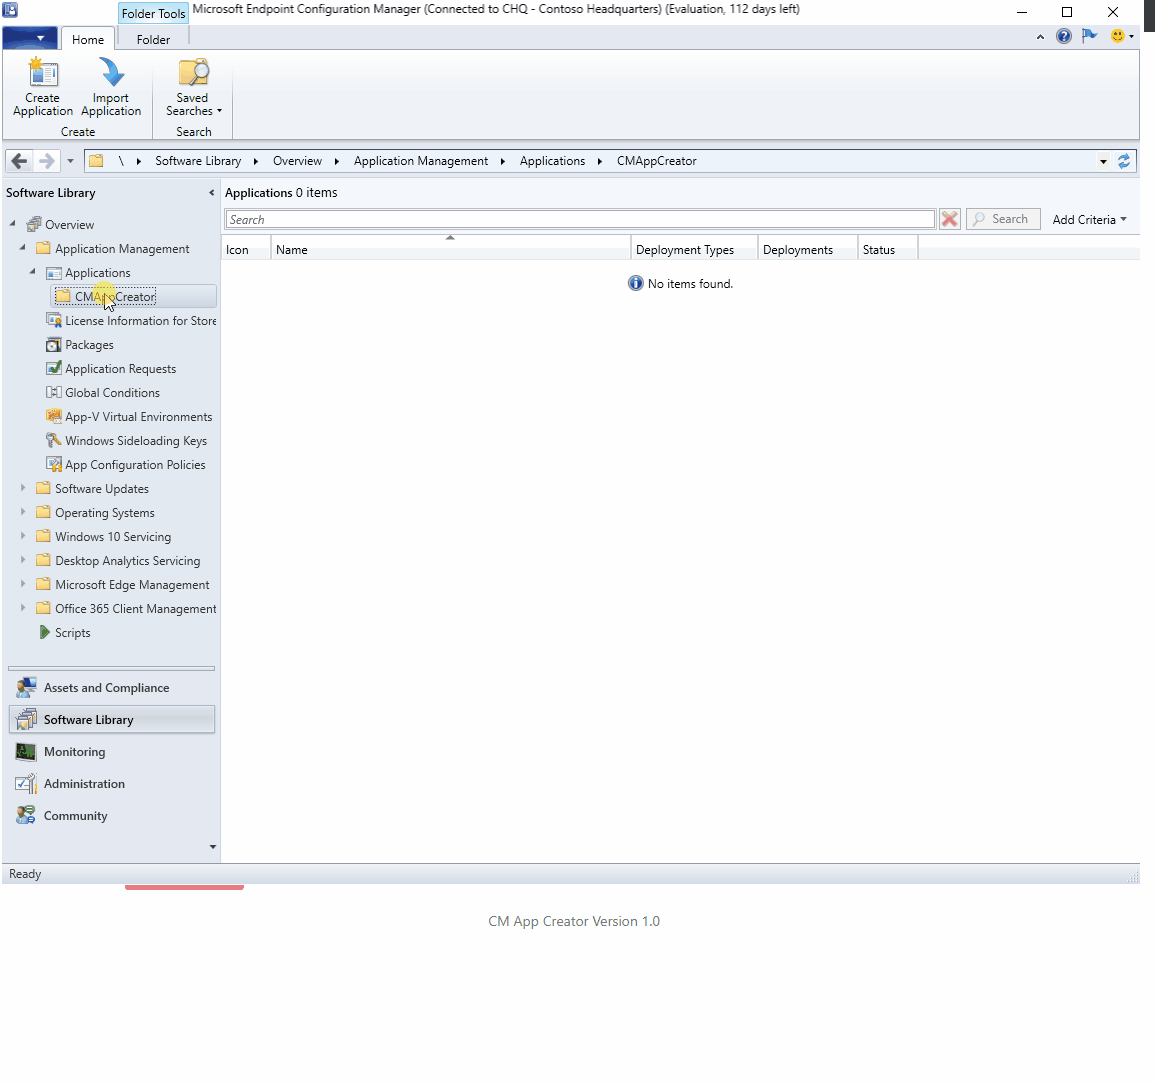Select the App Configuration Policies icon
This screenshot has width=1155, height=1083.
[54, 464]
